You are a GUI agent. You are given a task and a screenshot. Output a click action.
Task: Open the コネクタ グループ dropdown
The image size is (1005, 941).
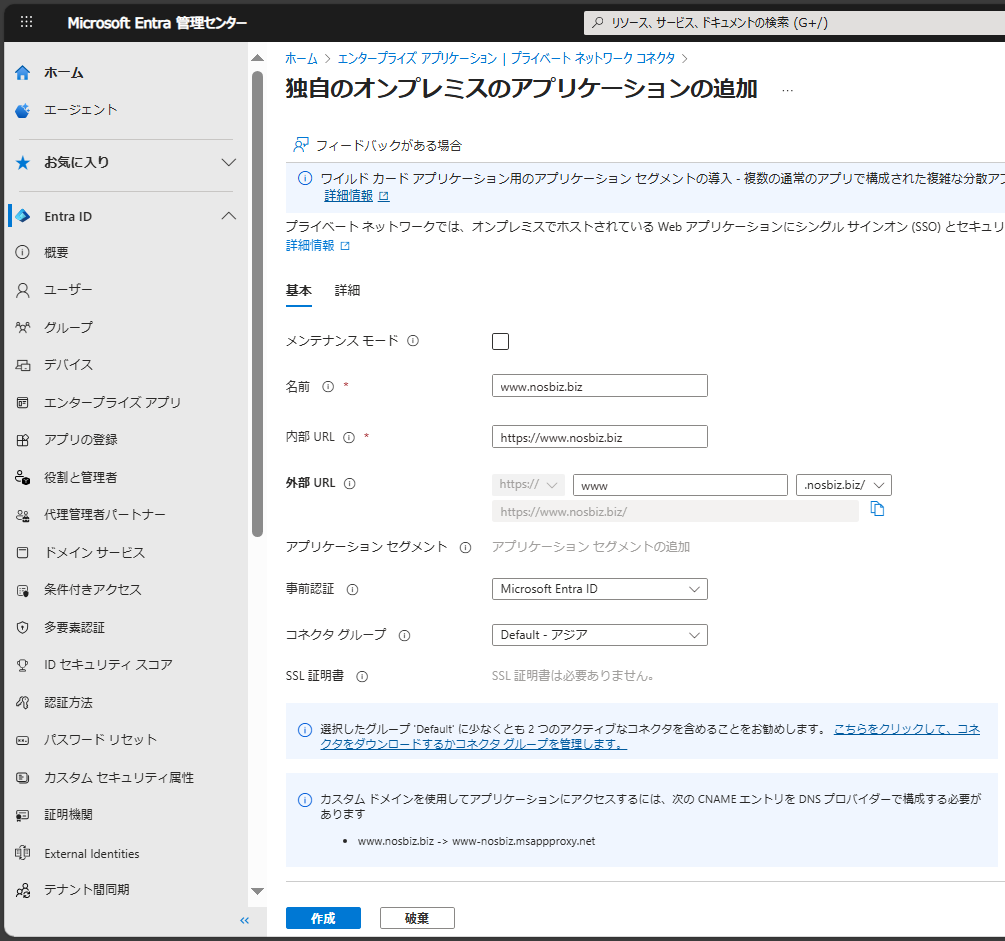[599, 635]
